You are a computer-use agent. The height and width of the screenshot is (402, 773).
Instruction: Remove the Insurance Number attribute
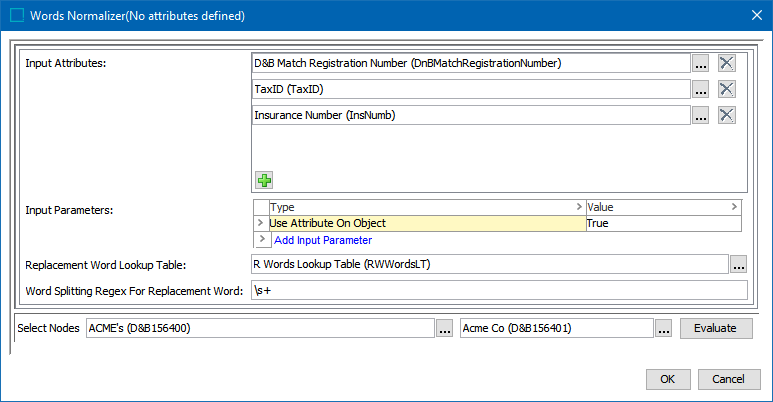[727, 115]
